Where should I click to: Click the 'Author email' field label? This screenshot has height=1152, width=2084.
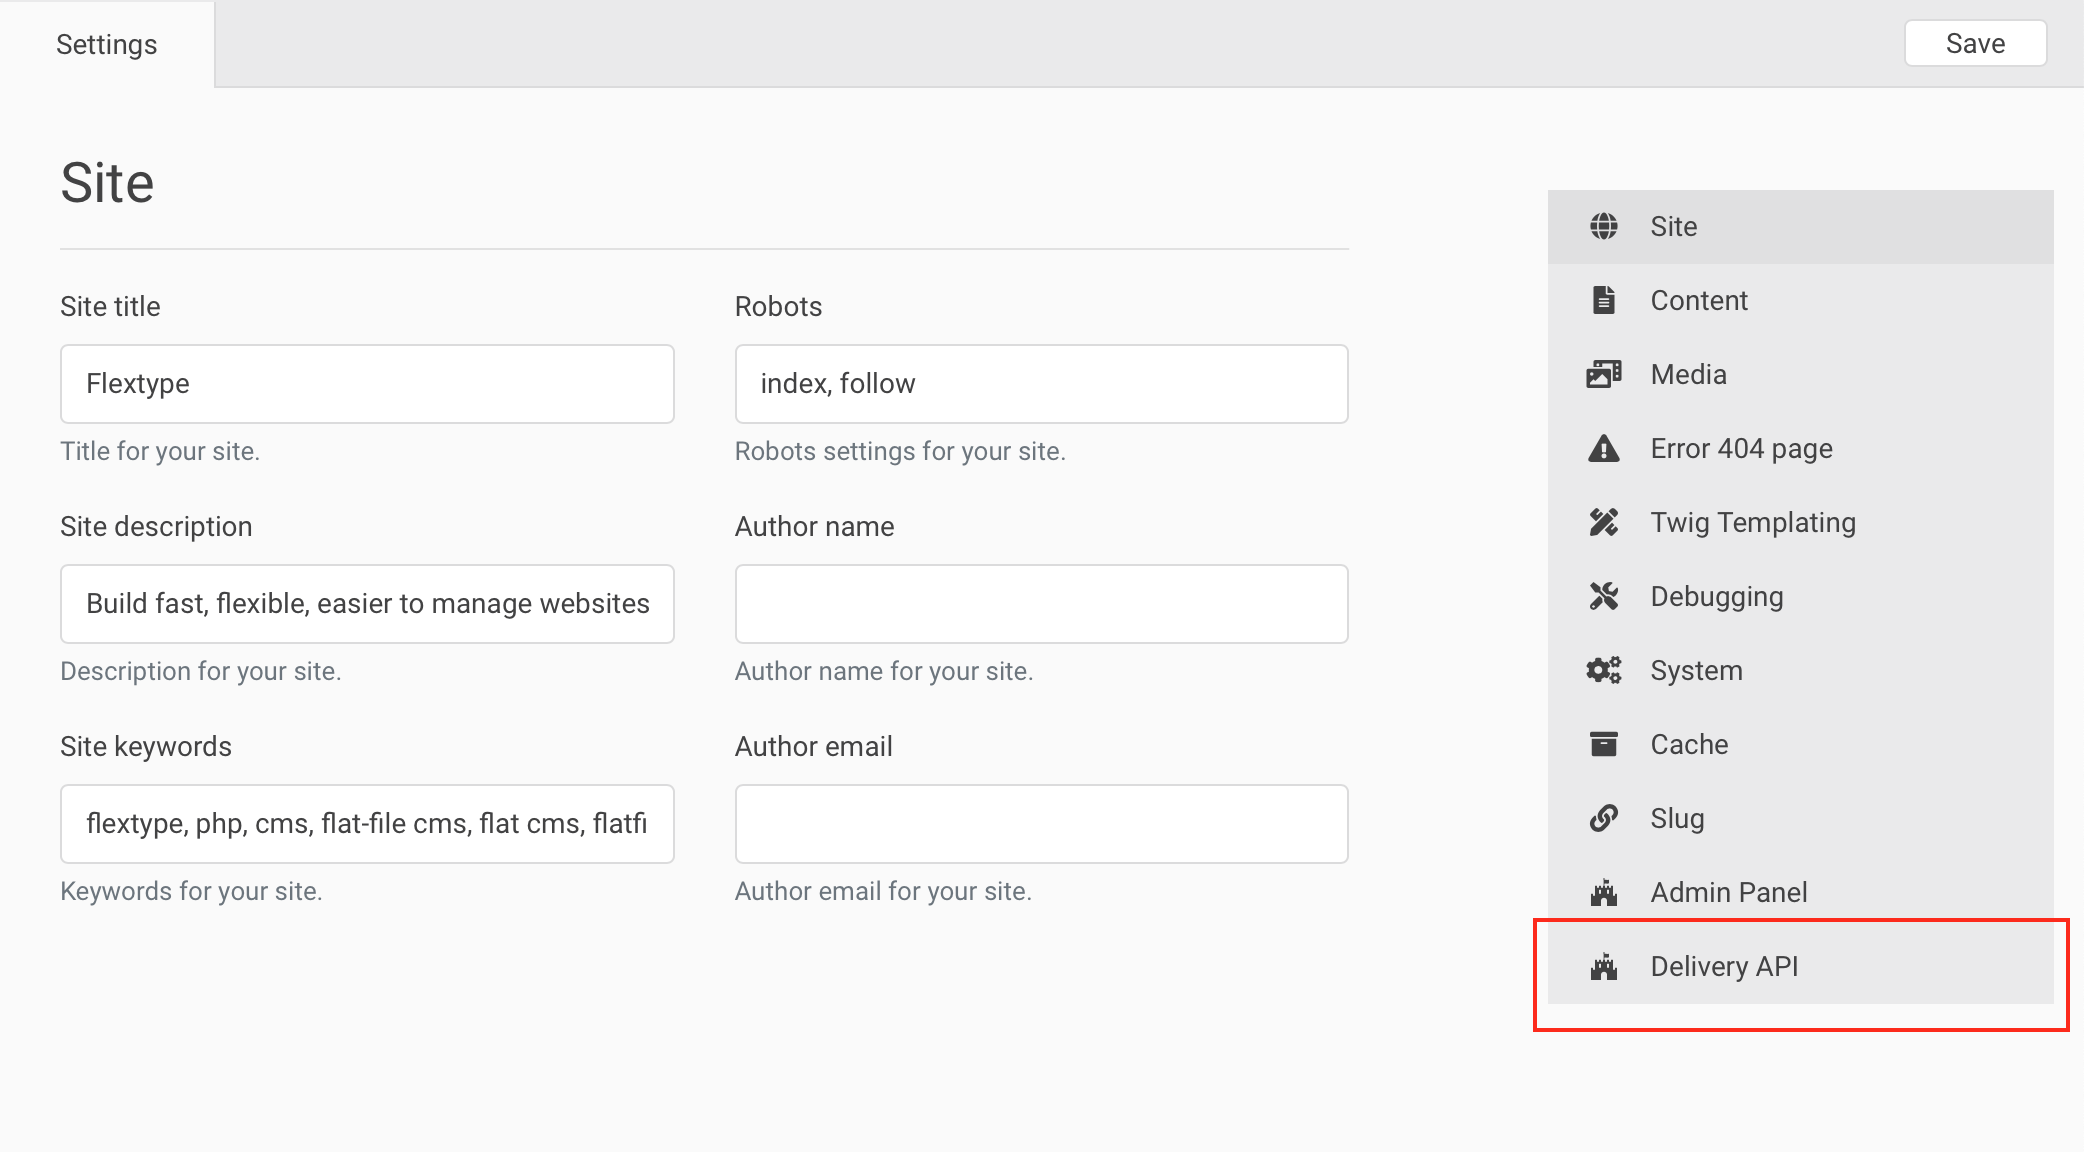(813, 747)
